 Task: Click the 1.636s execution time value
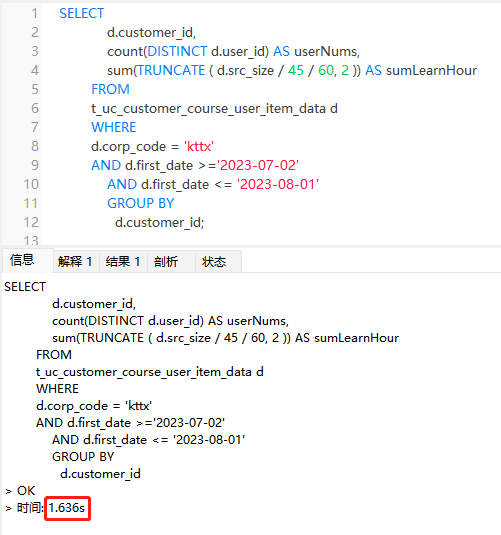coord(67,508)
